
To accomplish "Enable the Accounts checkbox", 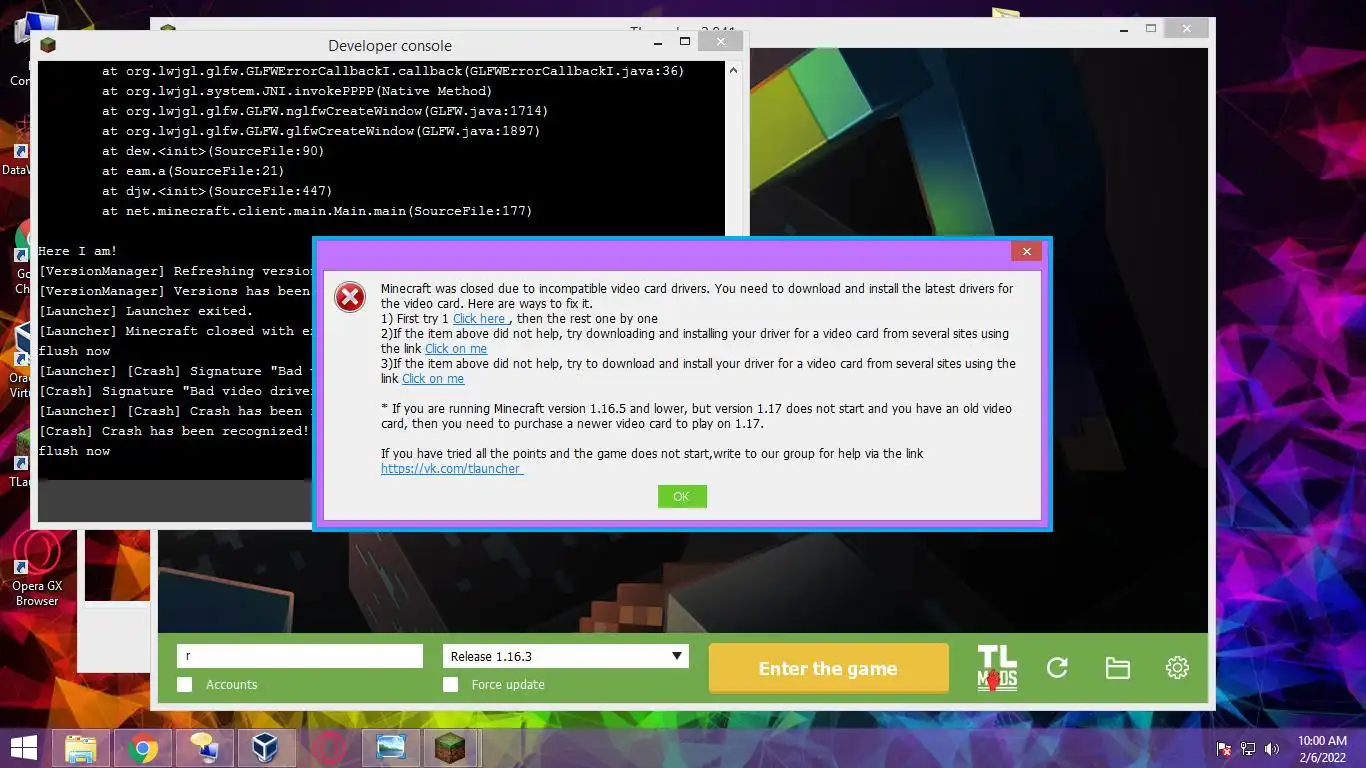I will pos(184,685).
